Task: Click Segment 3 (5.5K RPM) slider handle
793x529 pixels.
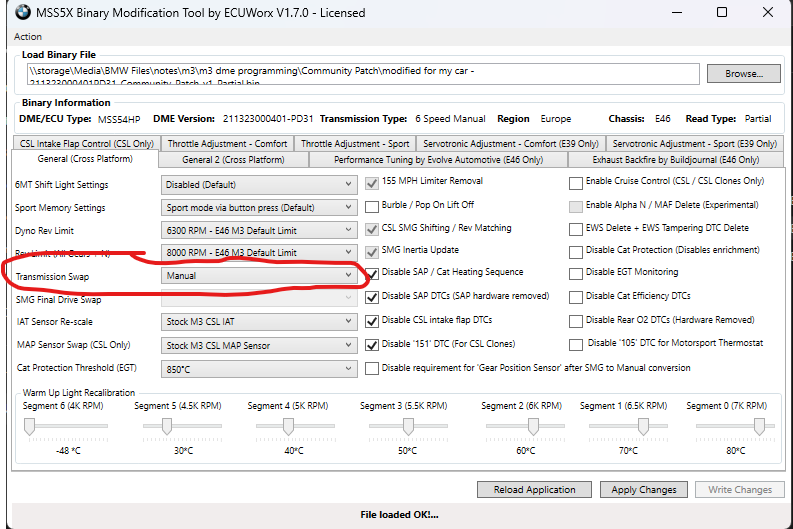Action: [x=408, y=426]
